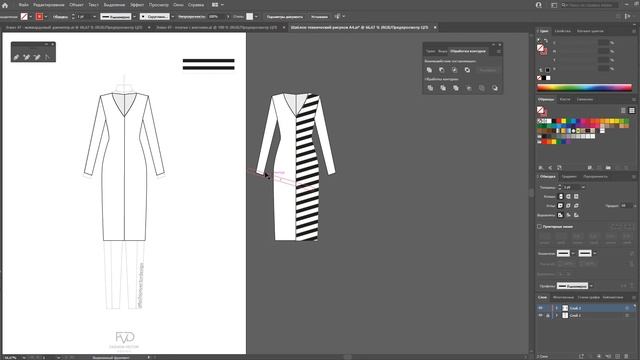Click the Установки button
This screenshot has height=360, width=640.
(x=319, y=17)
